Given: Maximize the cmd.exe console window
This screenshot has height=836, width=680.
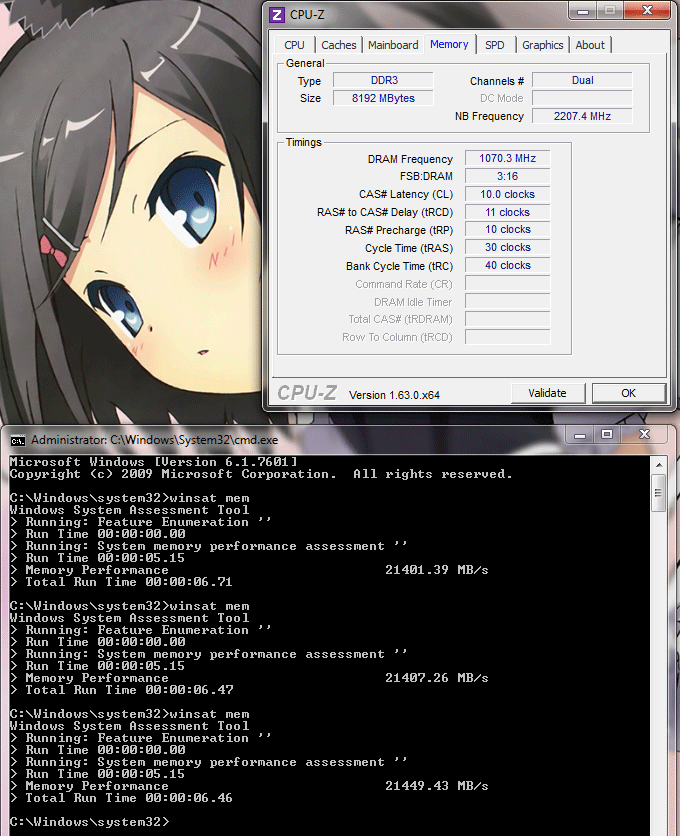Looking at the screenshot, I should pyautogui.click(x=606, y=435).
